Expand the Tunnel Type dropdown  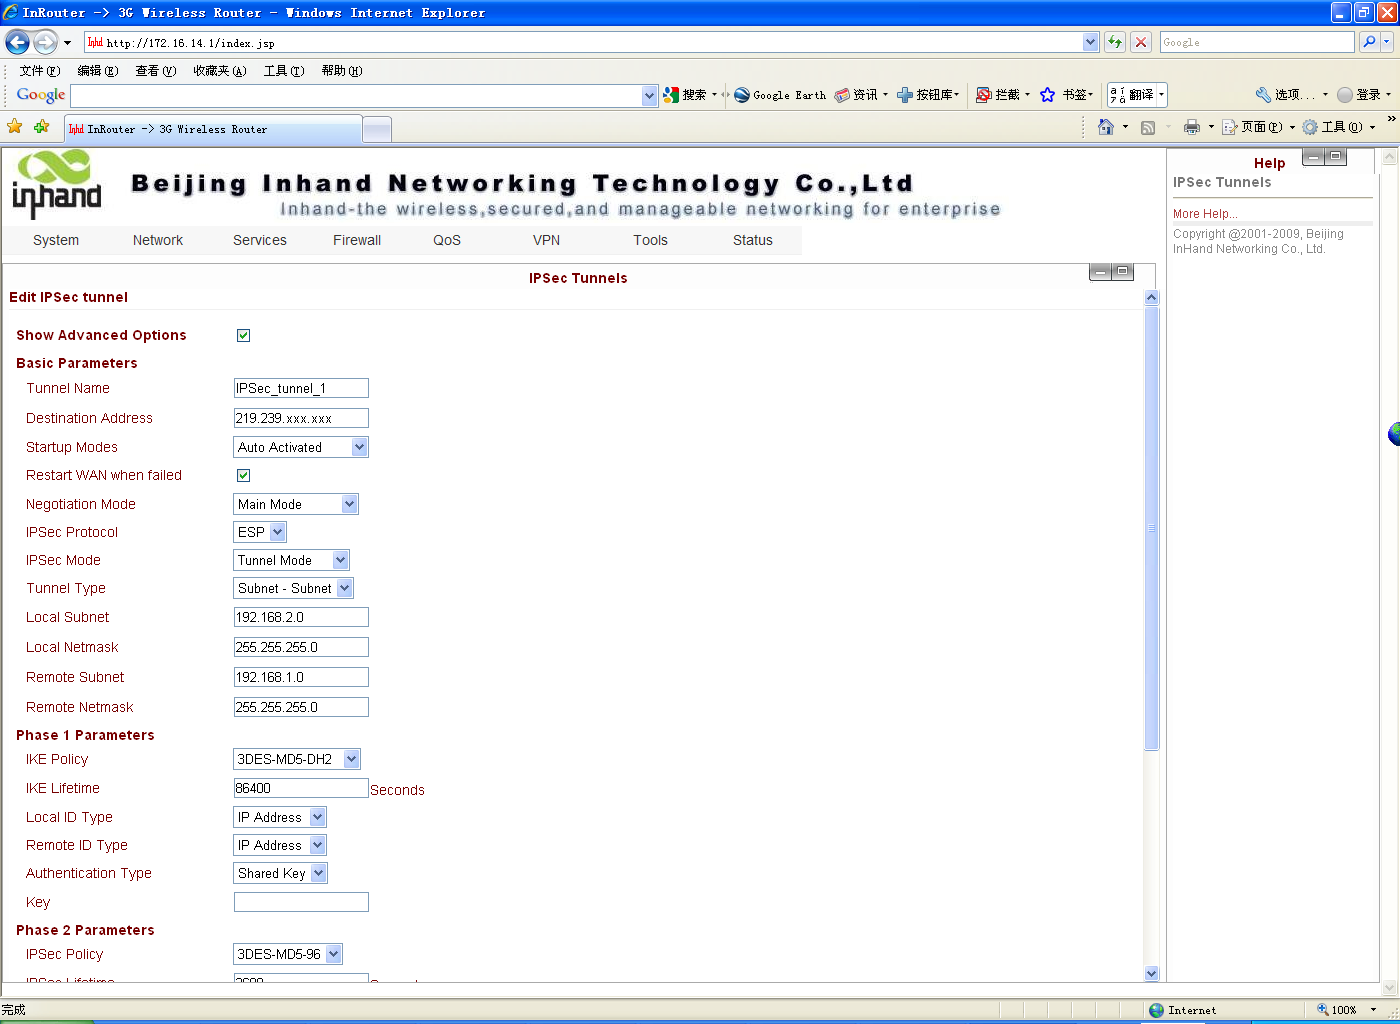pos(344,588)
